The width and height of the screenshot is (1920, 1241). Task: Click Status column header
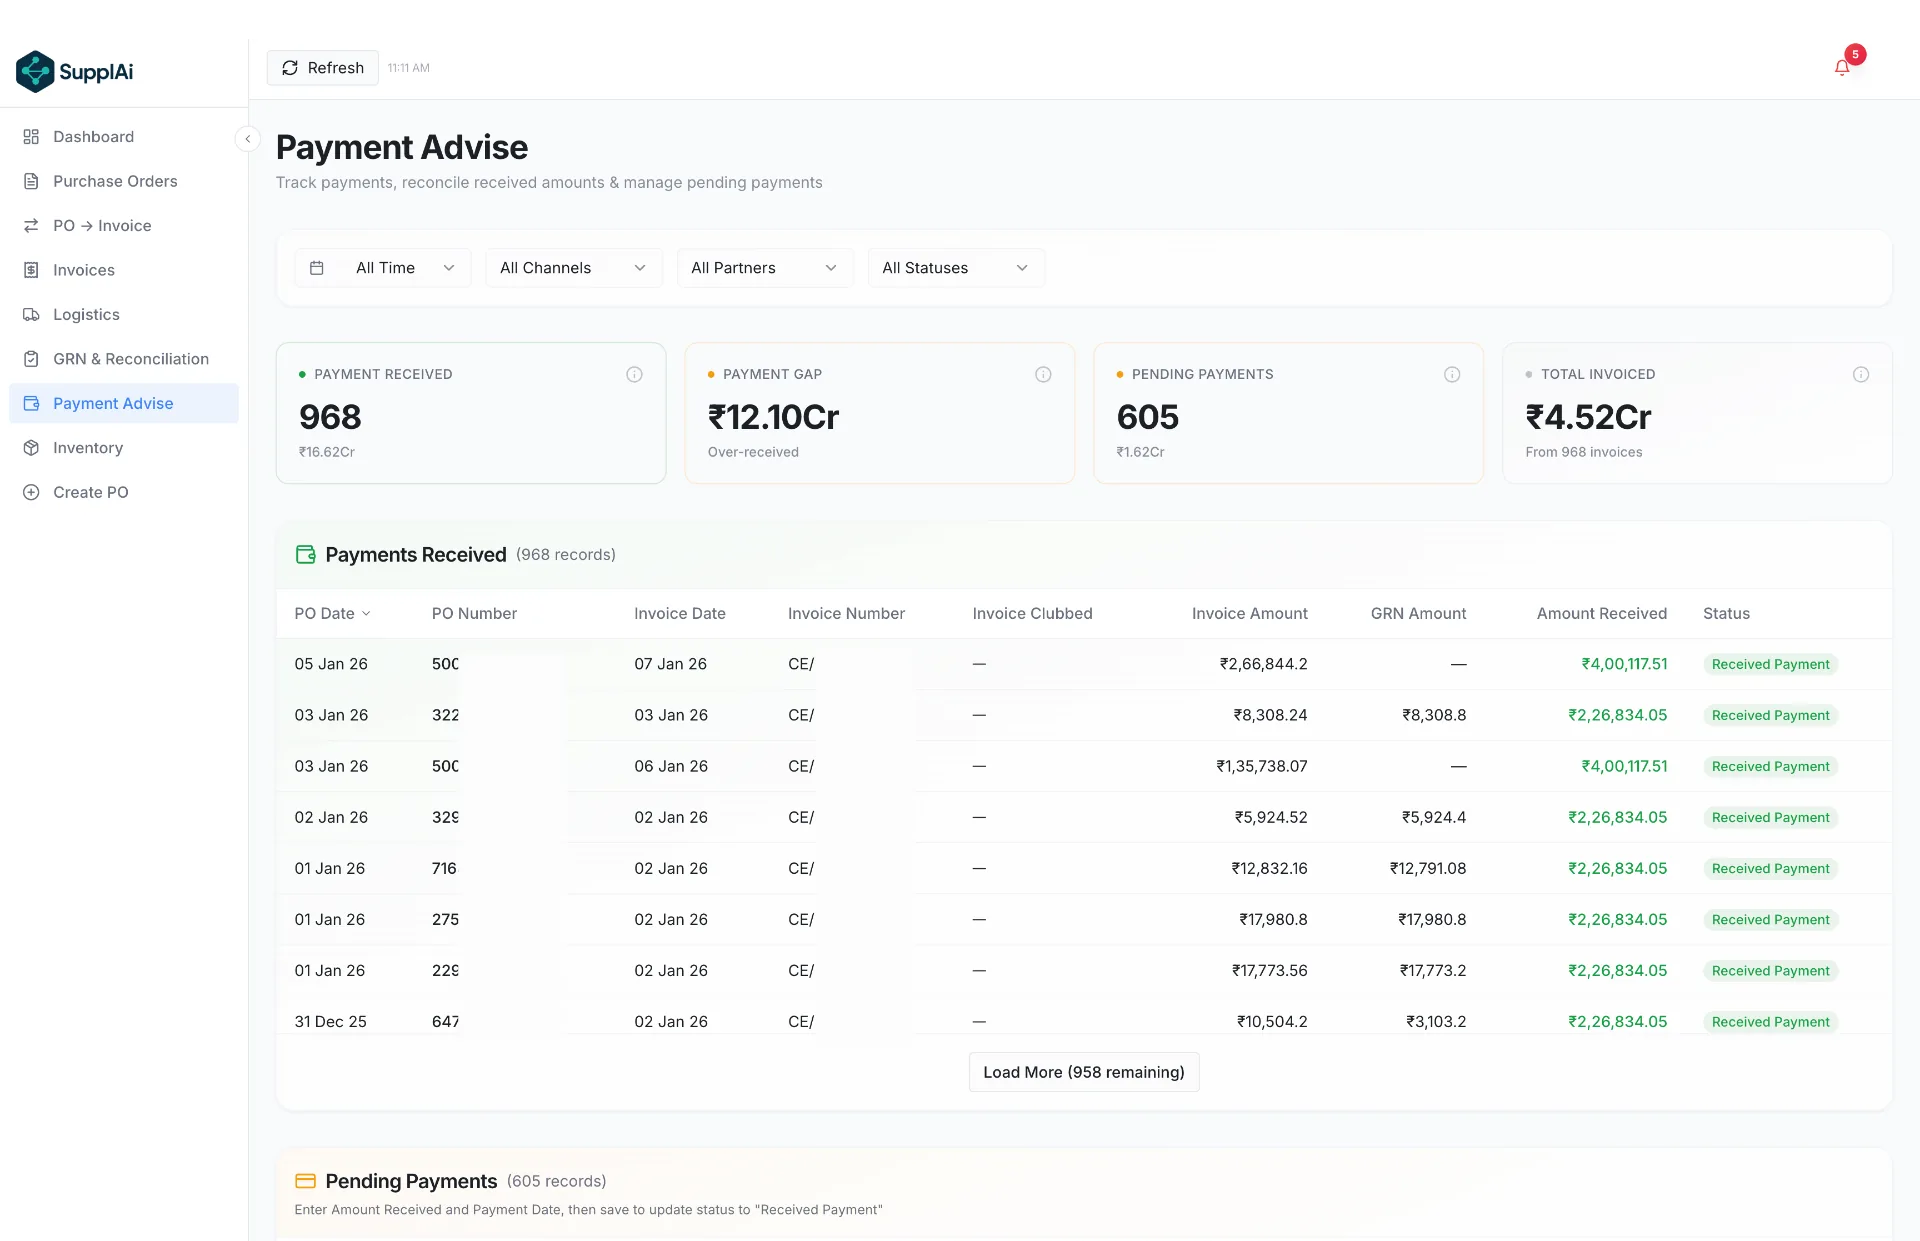point(1726,614)
